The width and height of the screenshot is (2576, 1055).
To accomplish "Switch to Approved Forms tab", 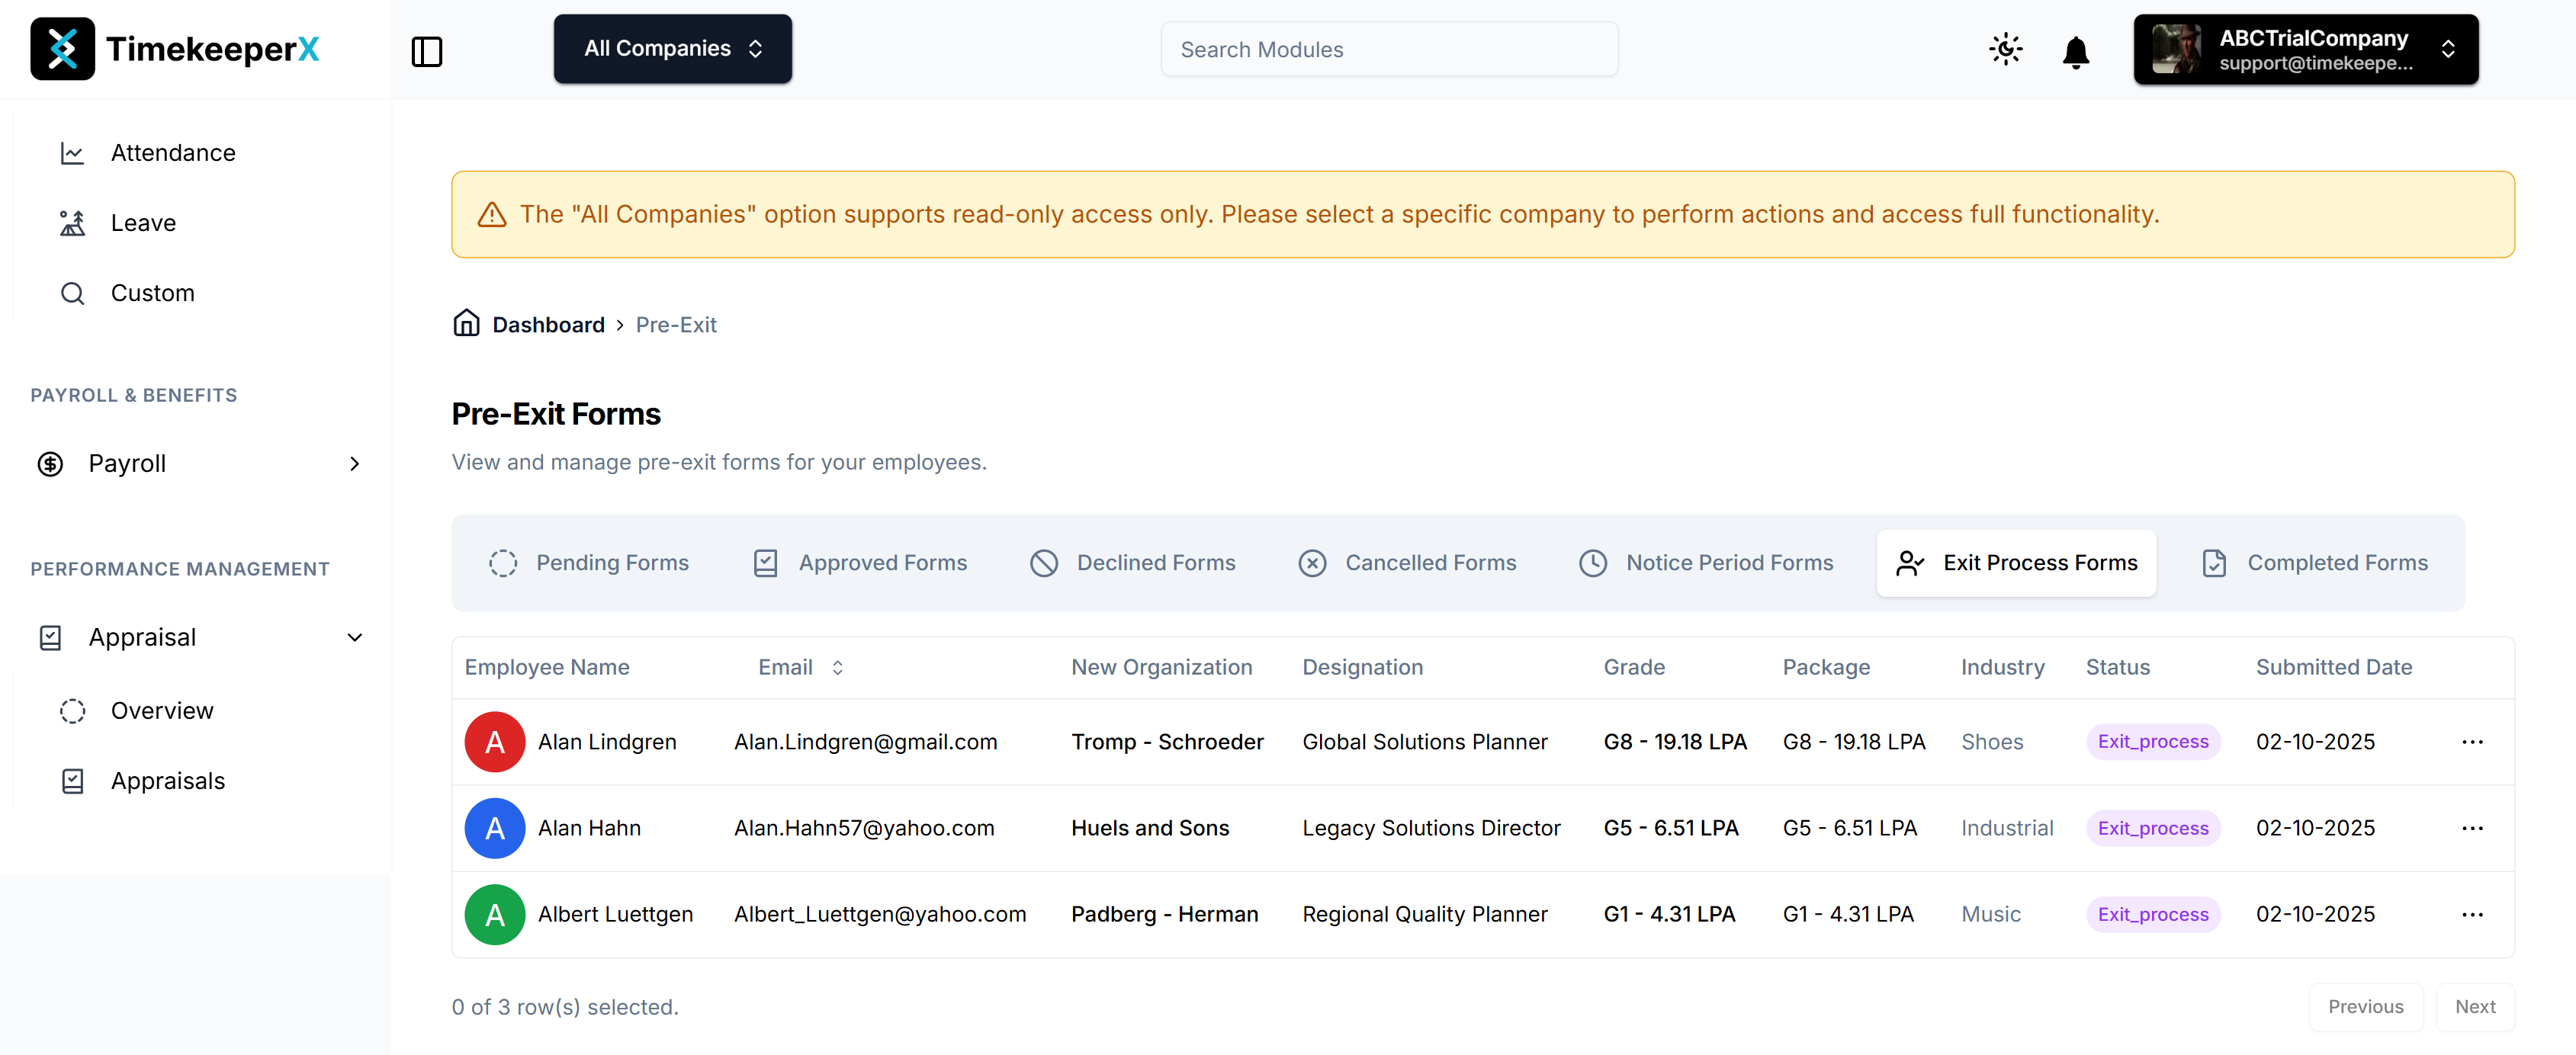I will pos(860,563).
